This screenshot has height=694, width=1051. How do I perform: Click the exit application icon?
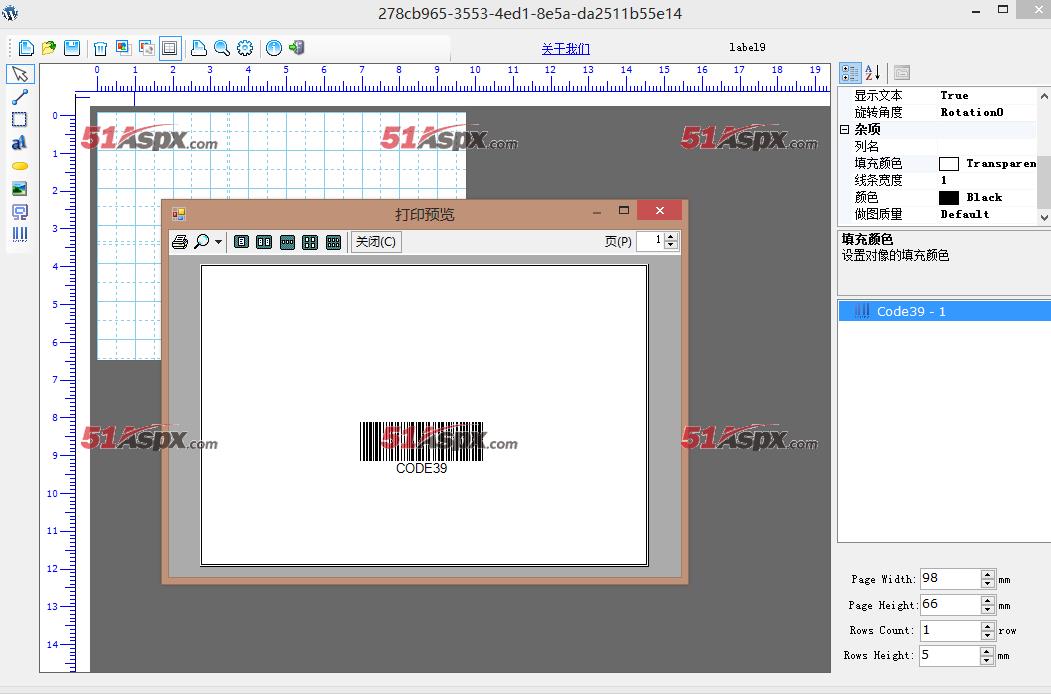click(x=297, y=48)
